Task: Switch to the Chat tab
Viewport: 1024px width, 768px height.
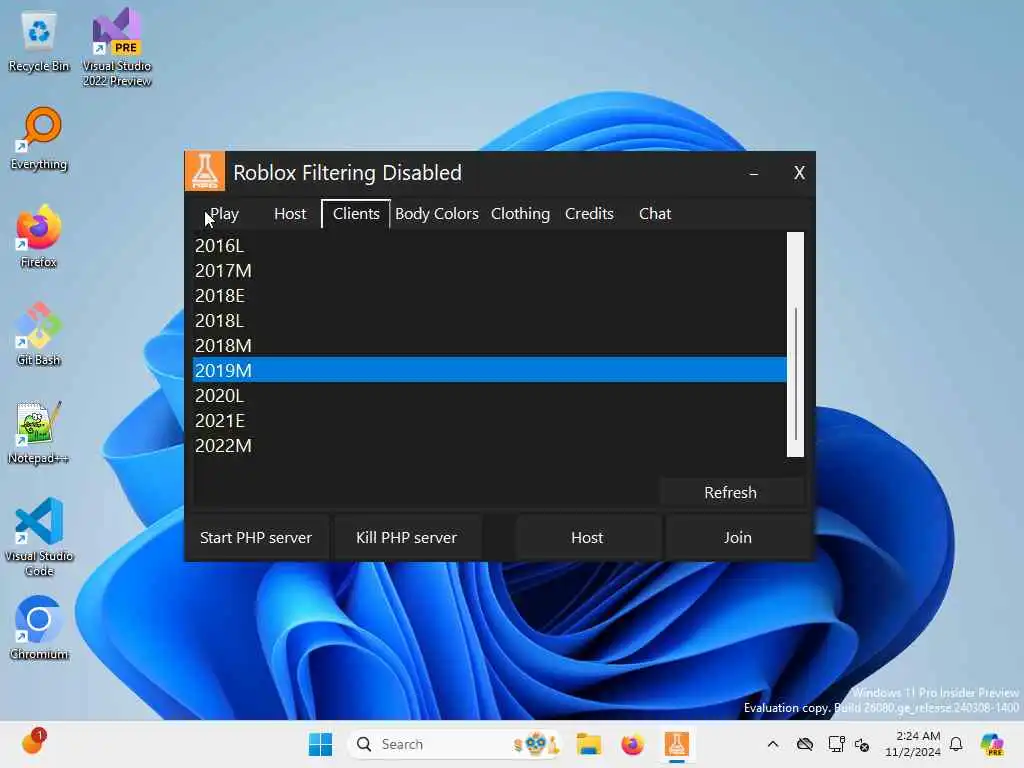Action: pyautogui.click(x=655, y=214)
